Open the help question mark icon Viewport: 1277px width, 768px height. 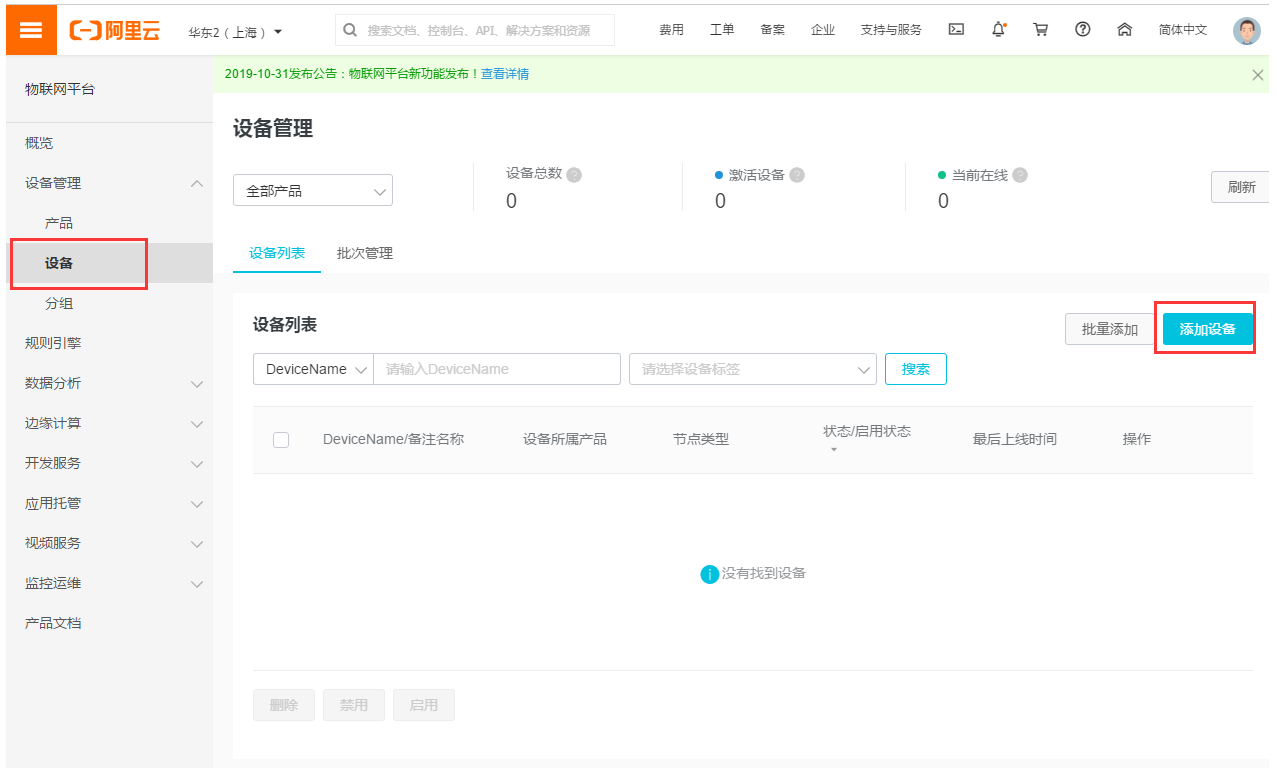click(x=1082, y=29)
